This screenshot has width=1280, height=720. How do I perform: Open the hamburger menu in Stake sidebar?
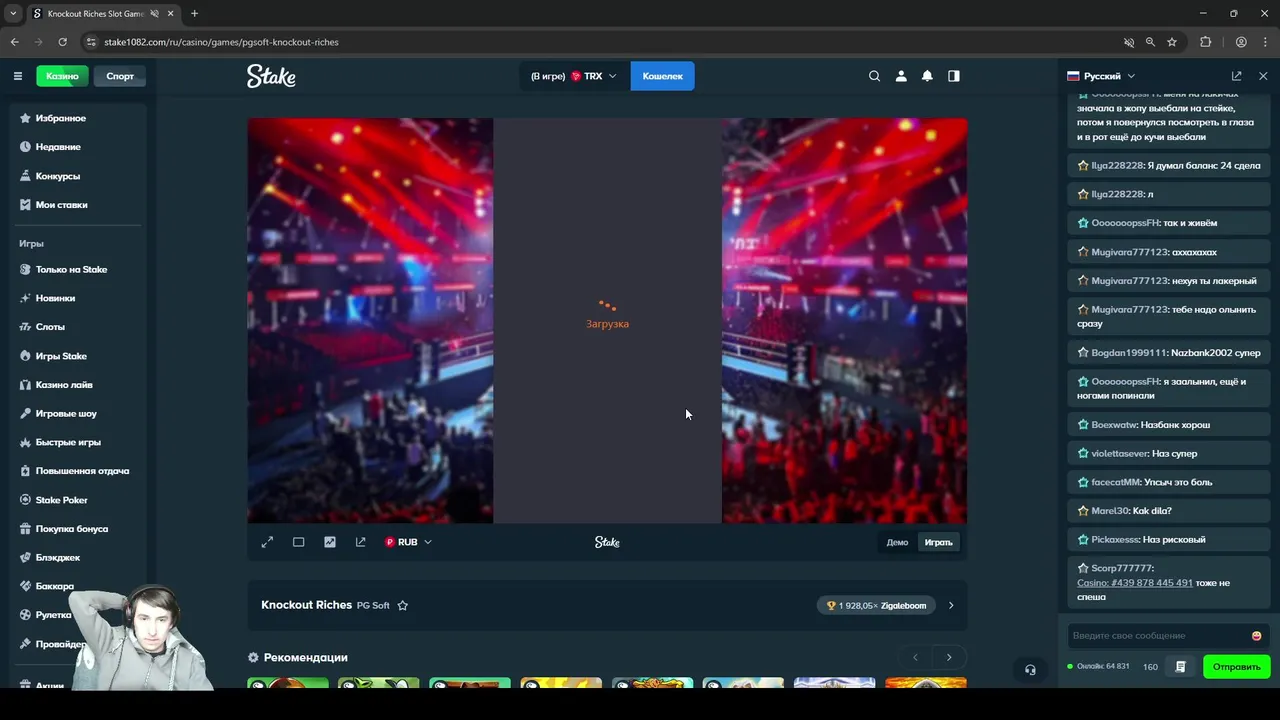[x=17, y=76]
